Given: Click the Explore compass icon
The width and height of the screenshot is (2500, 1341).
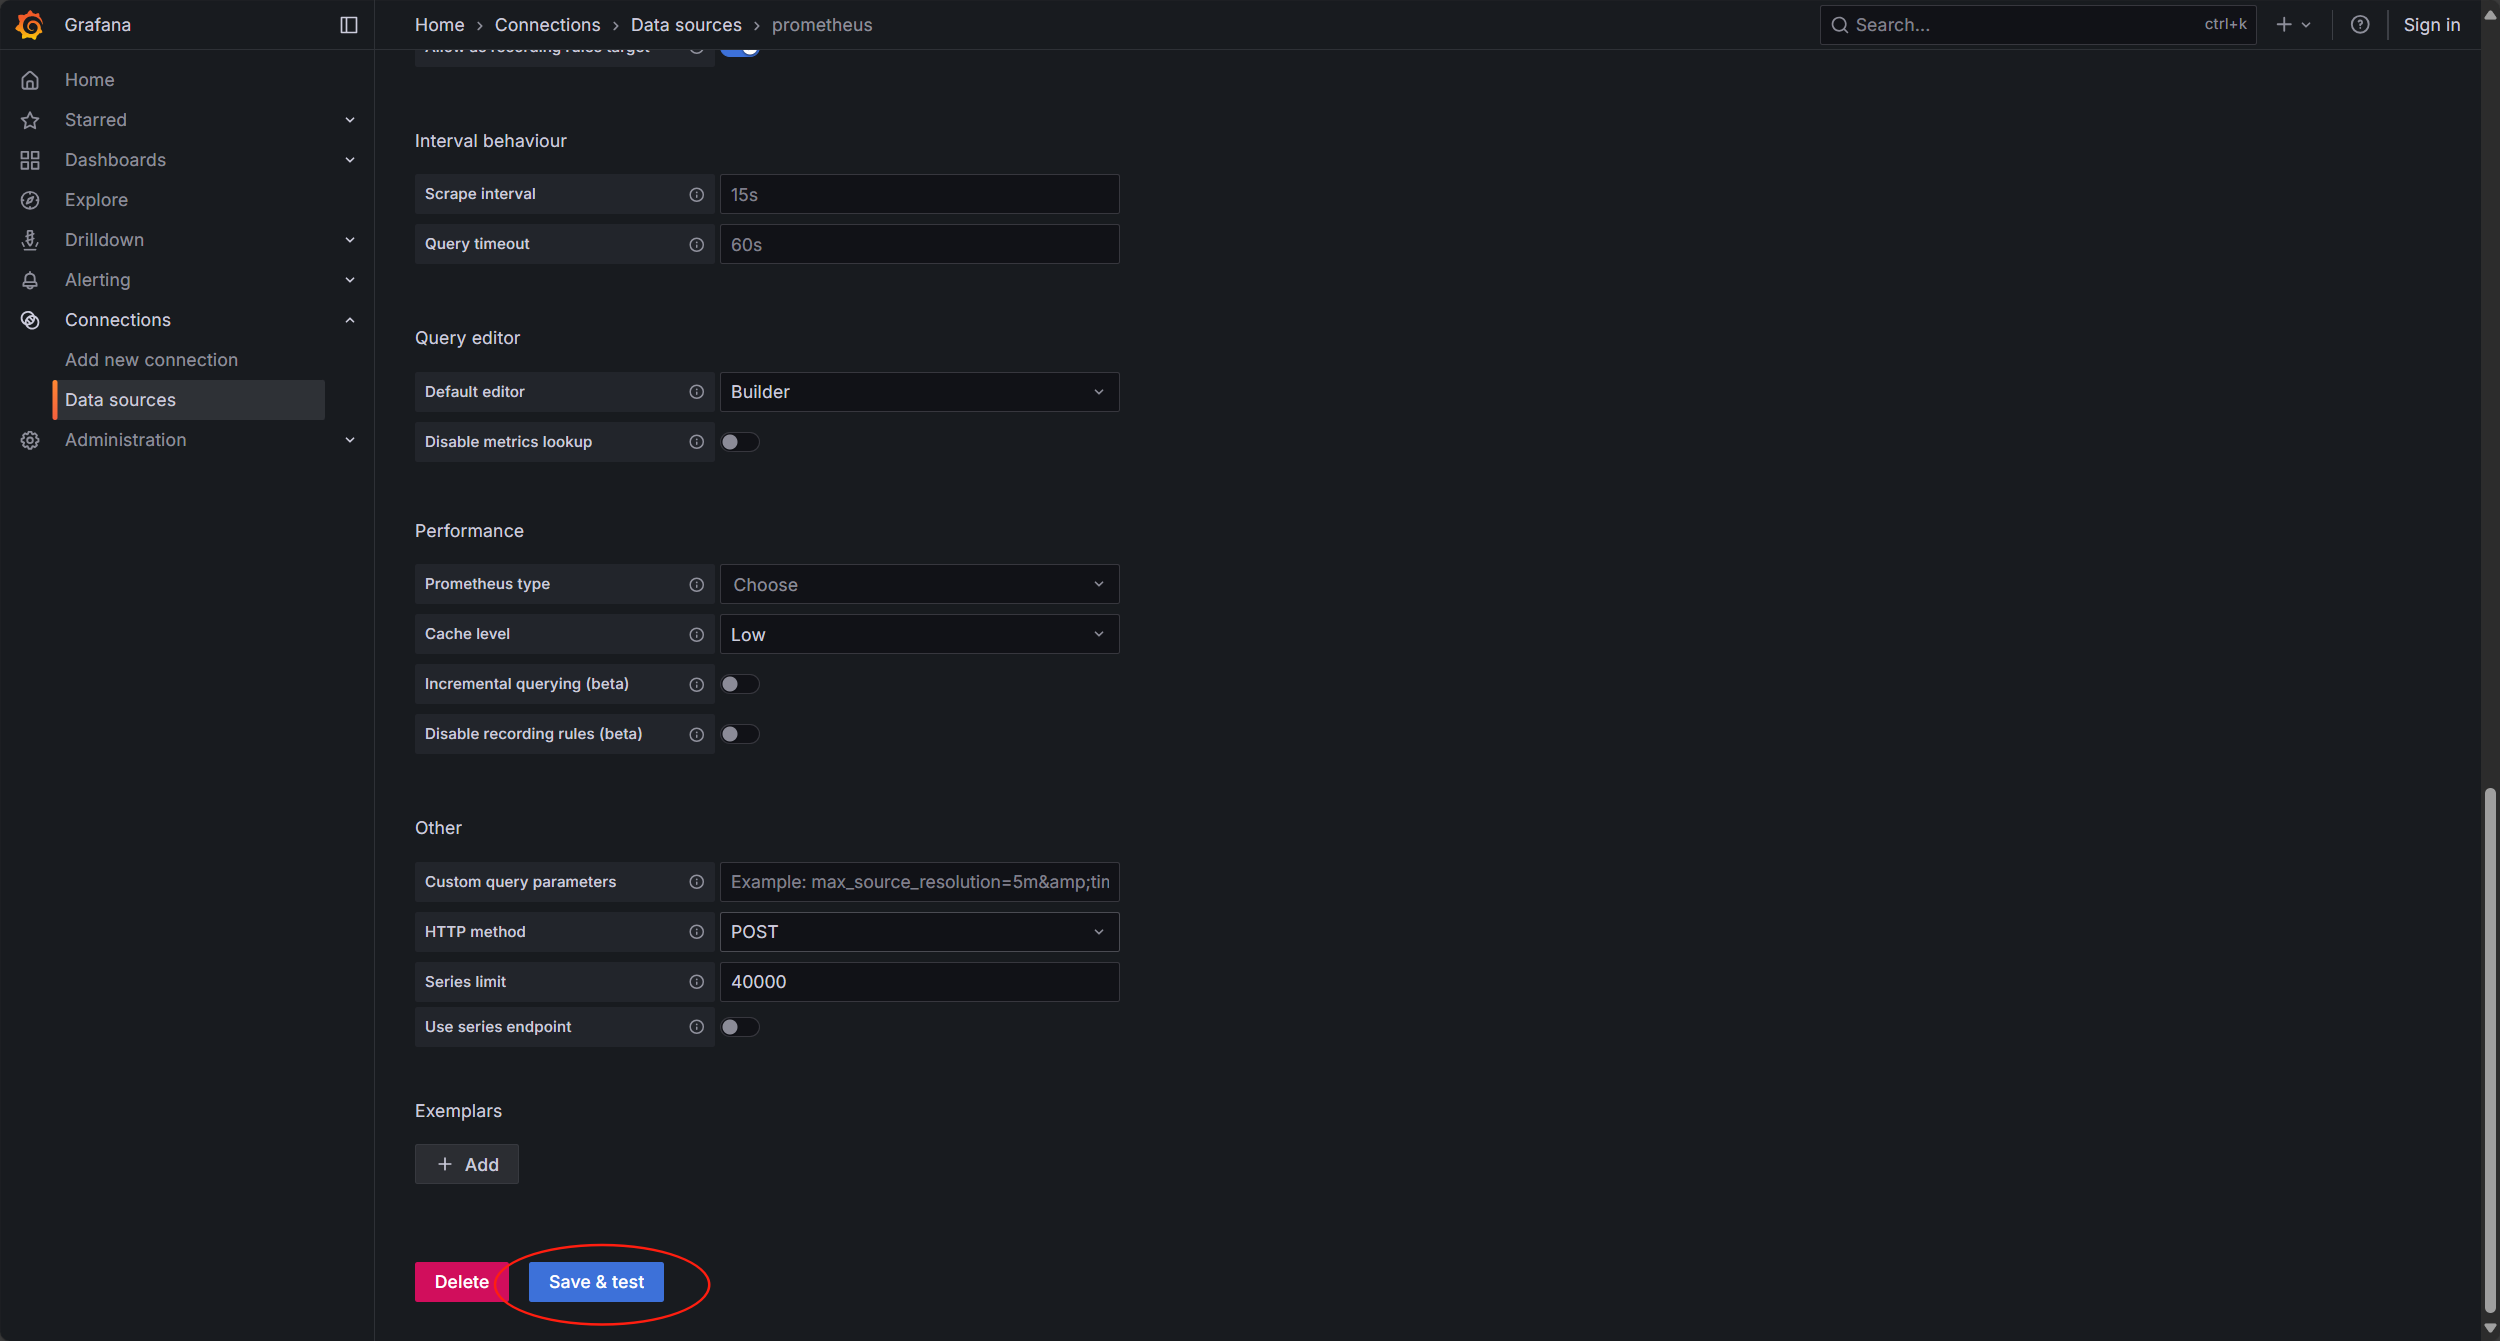Looking at the screenshot, I should (30, 200).
